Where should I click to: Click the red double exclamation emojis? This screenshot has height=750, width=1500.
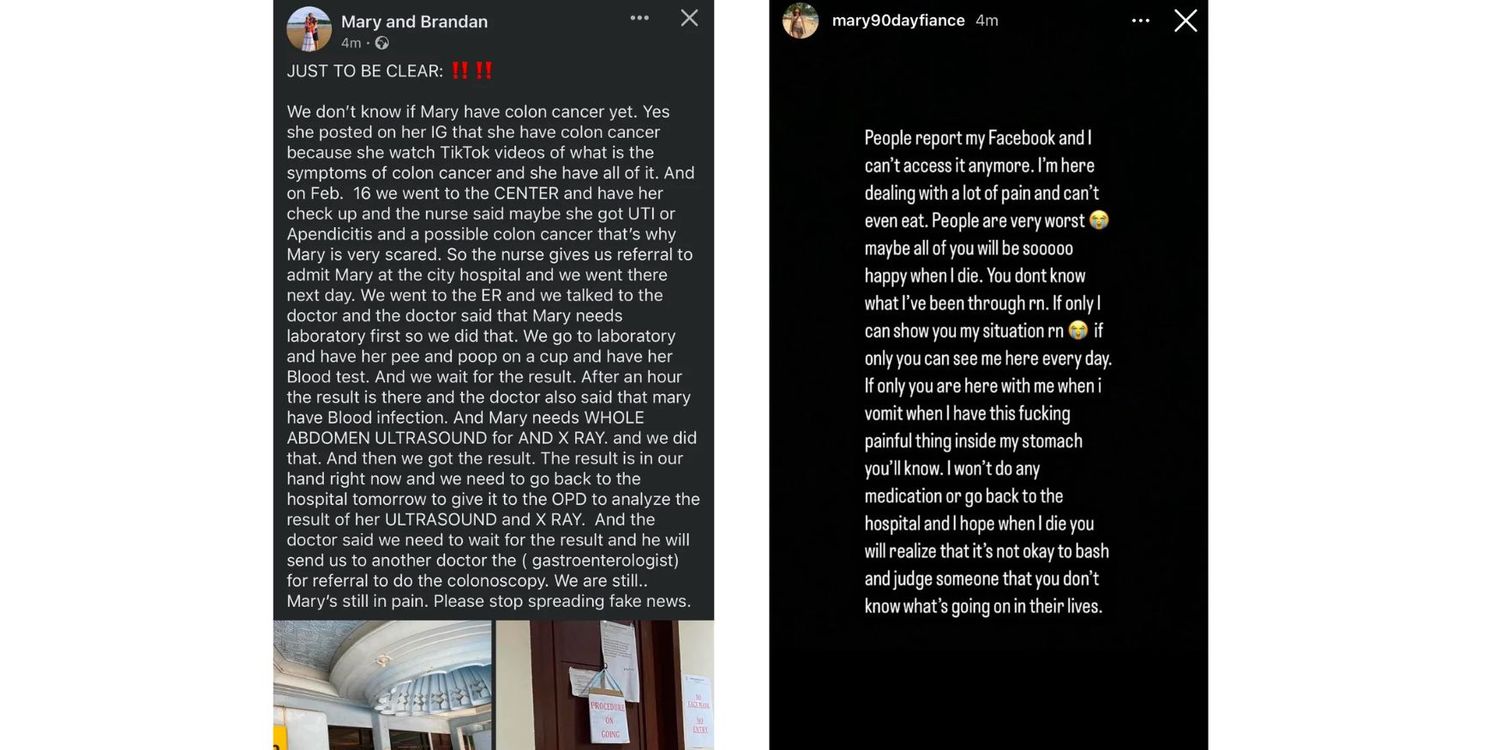471,70
